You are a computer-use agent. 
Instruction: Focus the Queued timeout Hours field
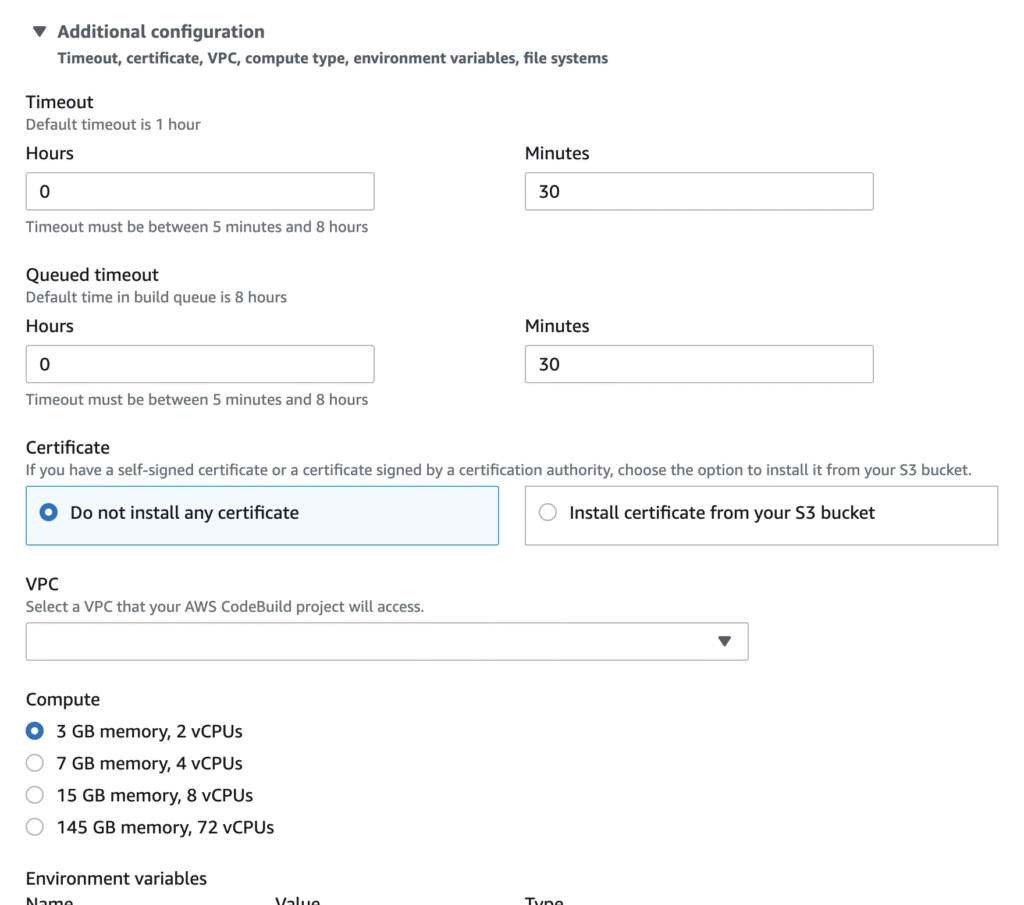tap(200, 364)
